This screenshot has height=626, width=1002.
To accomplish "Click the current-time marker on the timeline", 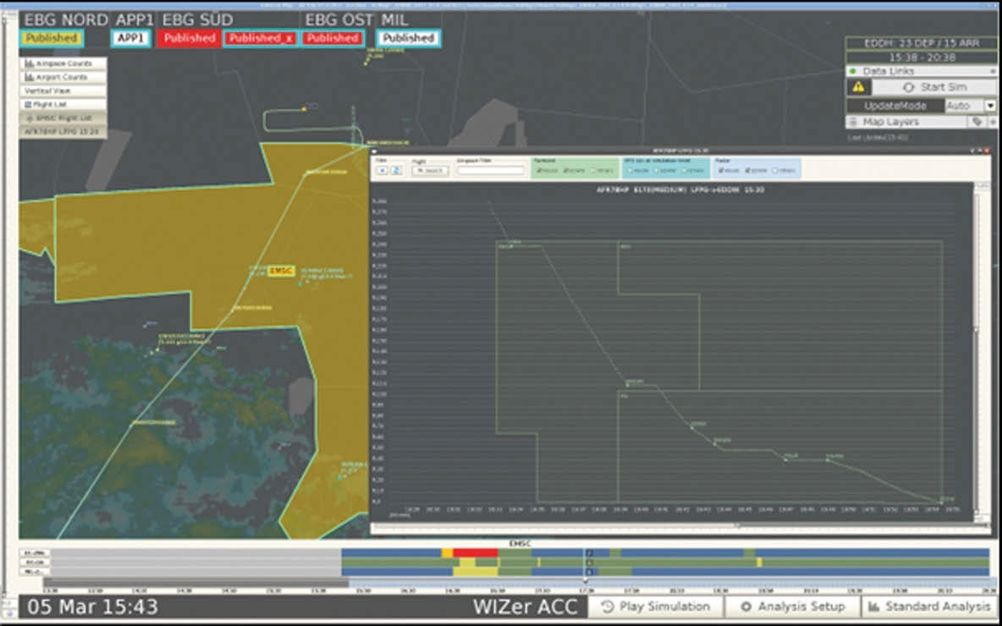I will 585,581.
